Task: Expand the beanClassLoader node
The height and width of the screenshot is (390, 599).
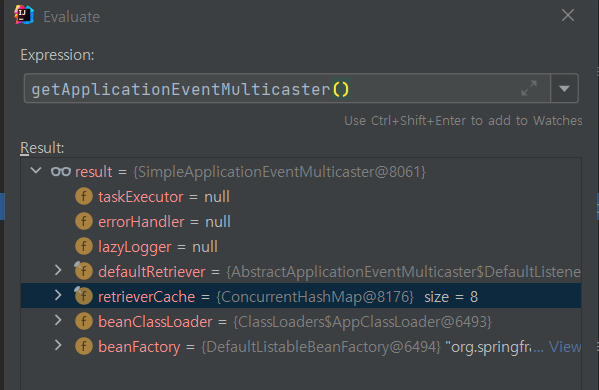Action: pos(58,320)
